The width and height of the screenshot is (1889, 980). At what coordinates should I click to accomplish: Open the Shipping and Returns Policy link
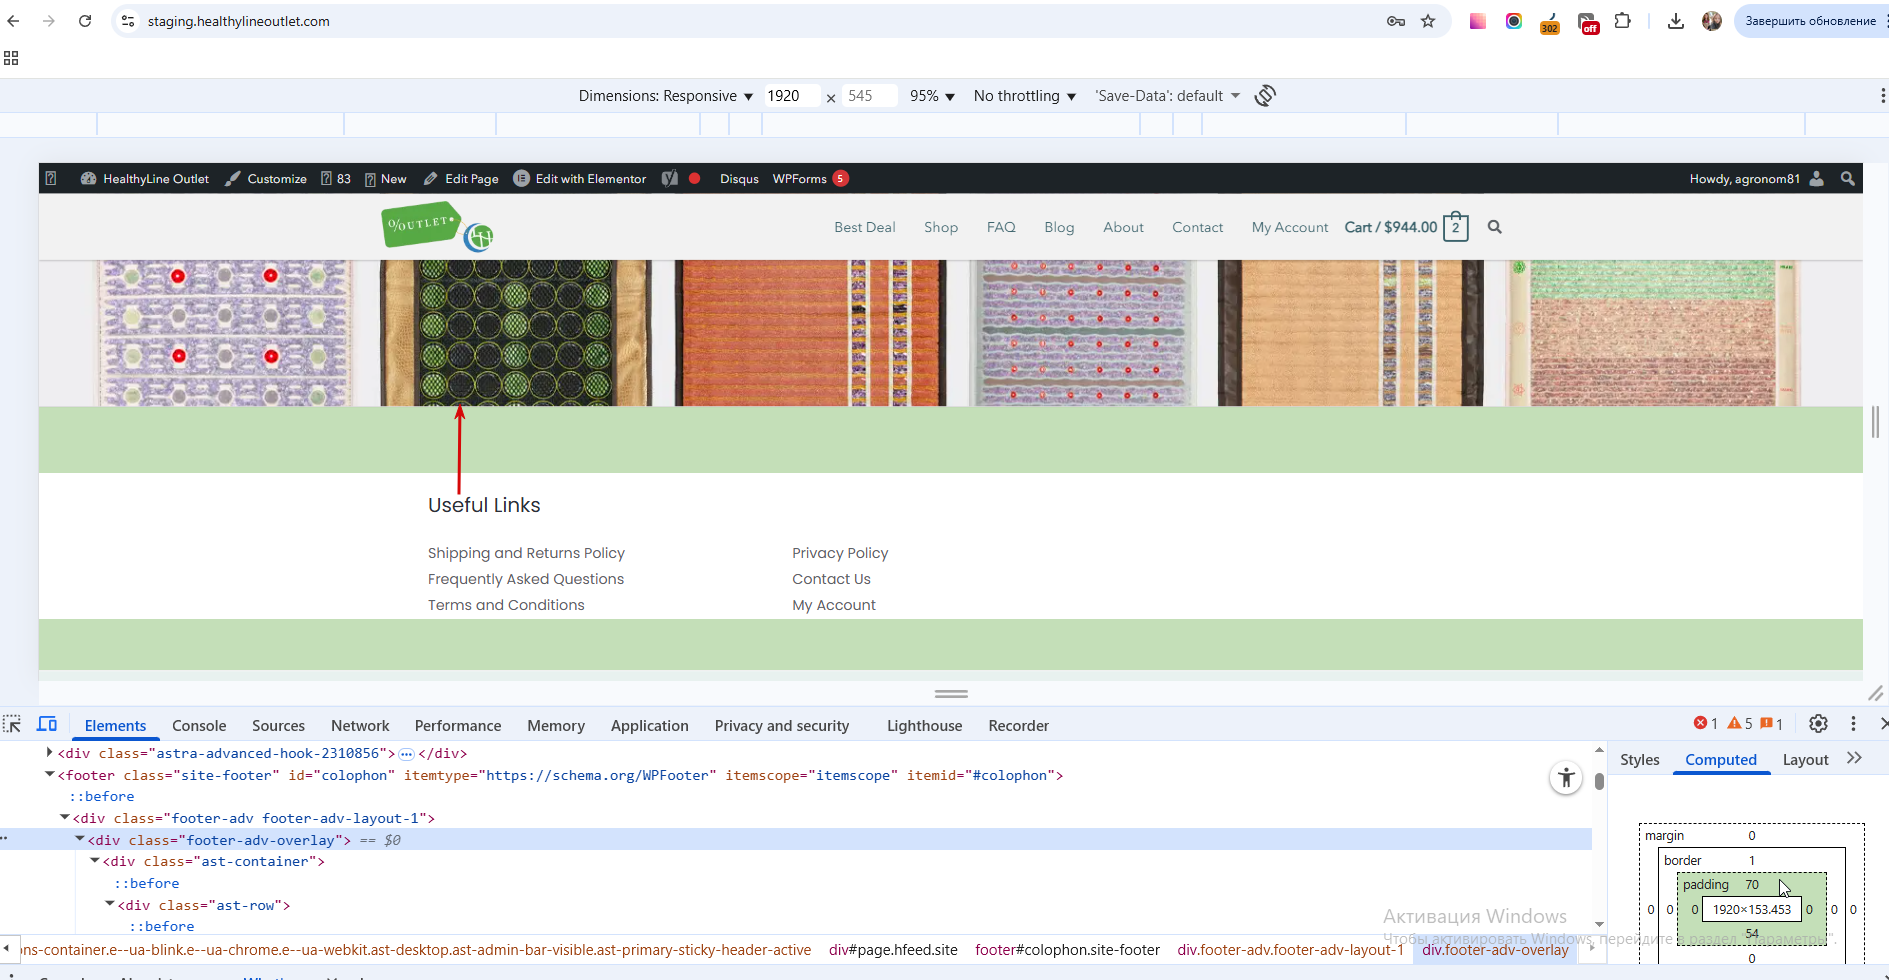(x=526, y=553)
